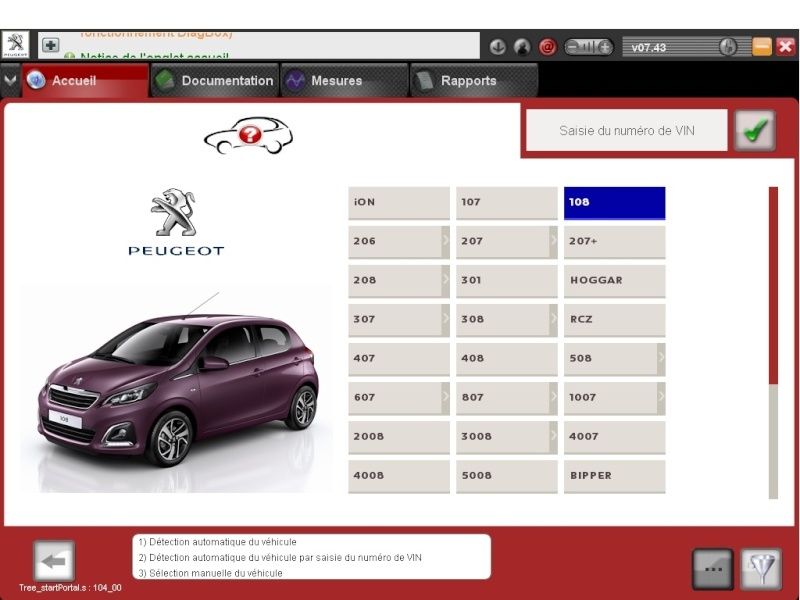
Task: Expand the 206 model submenu
Action: tap(444, 241)
